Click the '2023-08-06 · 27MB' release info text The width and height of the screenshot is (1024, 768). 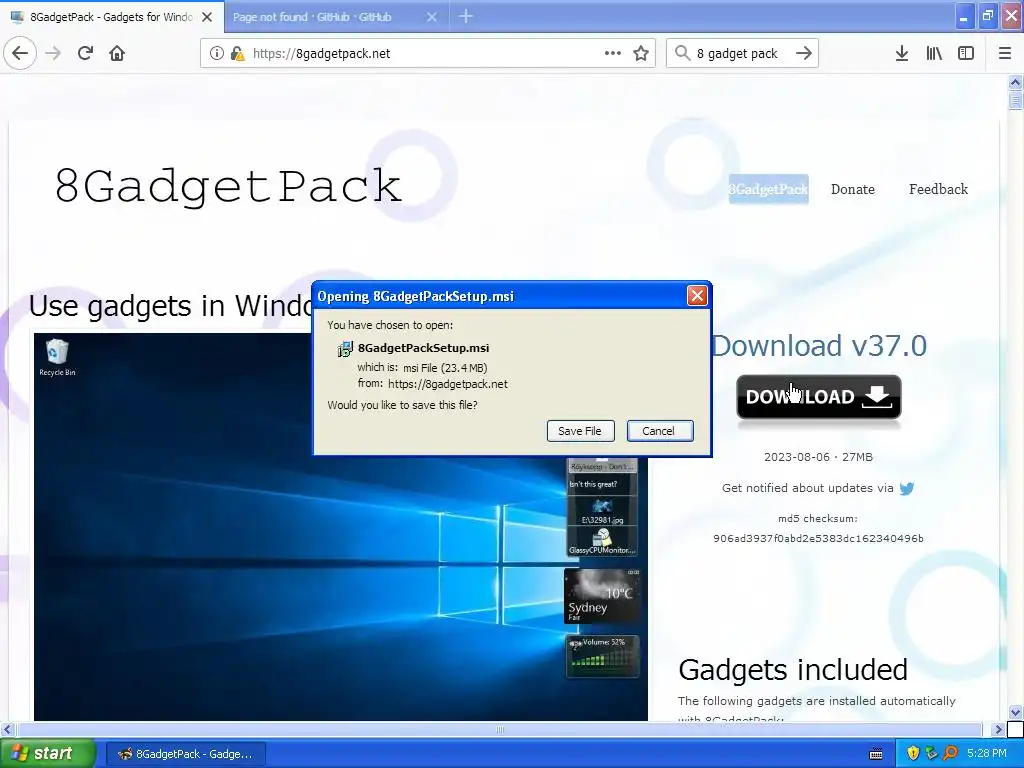pos(818,457)
